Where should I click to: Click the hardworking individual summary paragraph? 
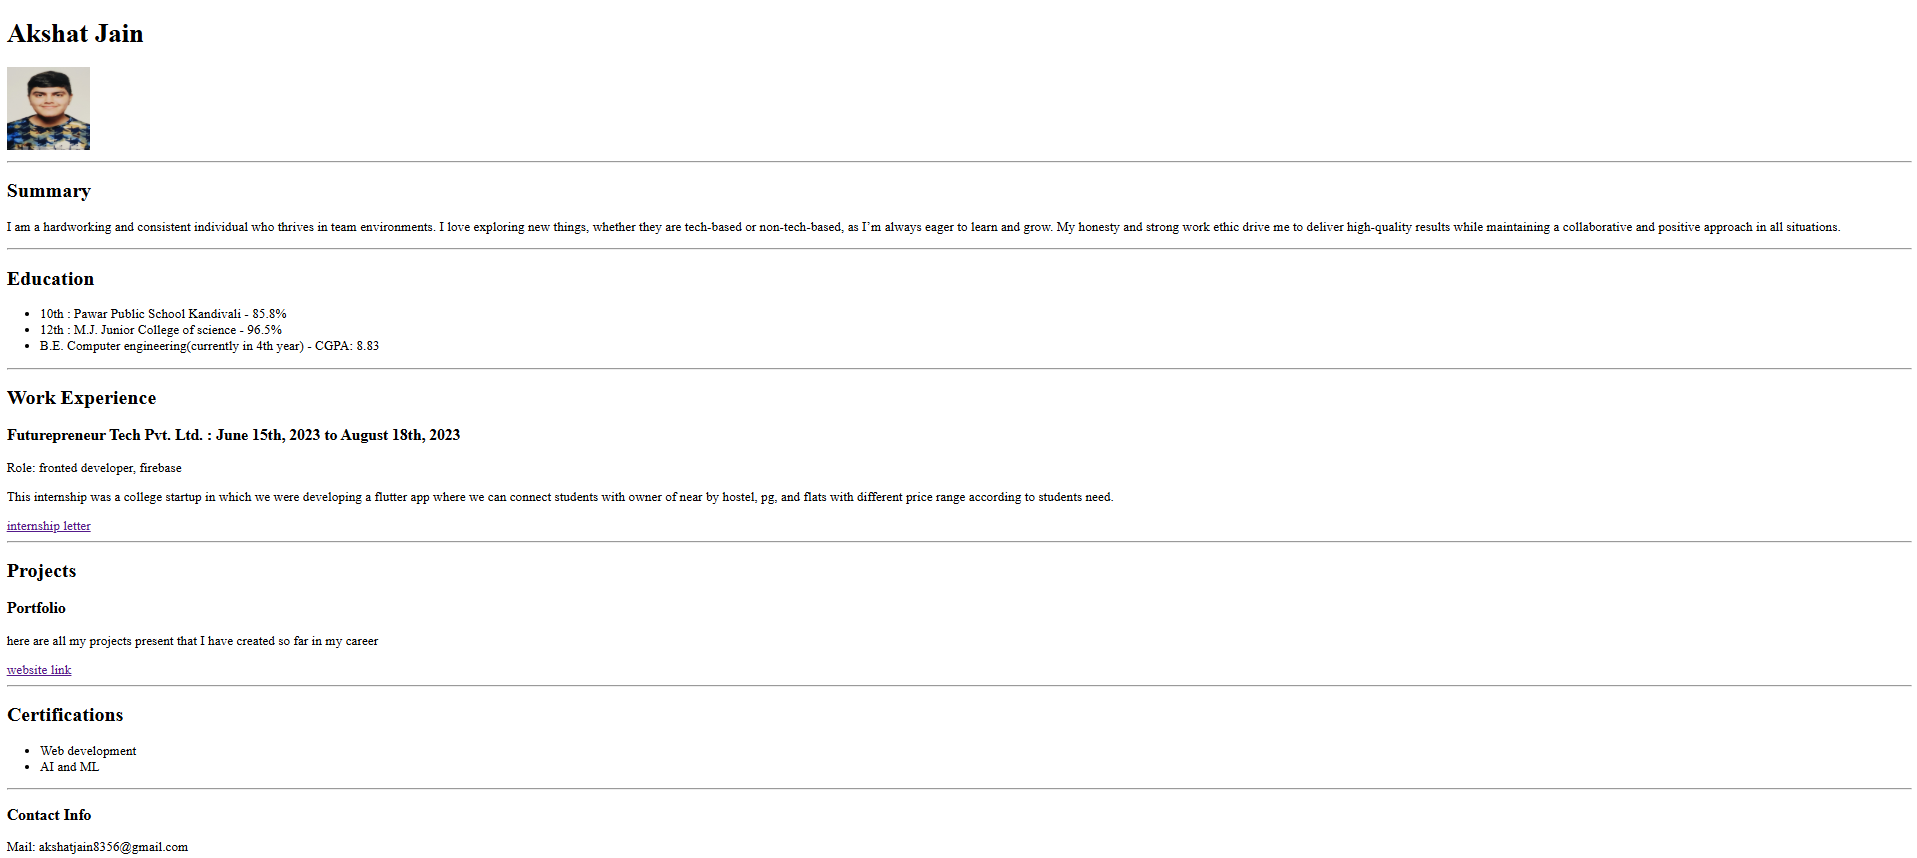[x=922, y=227]
